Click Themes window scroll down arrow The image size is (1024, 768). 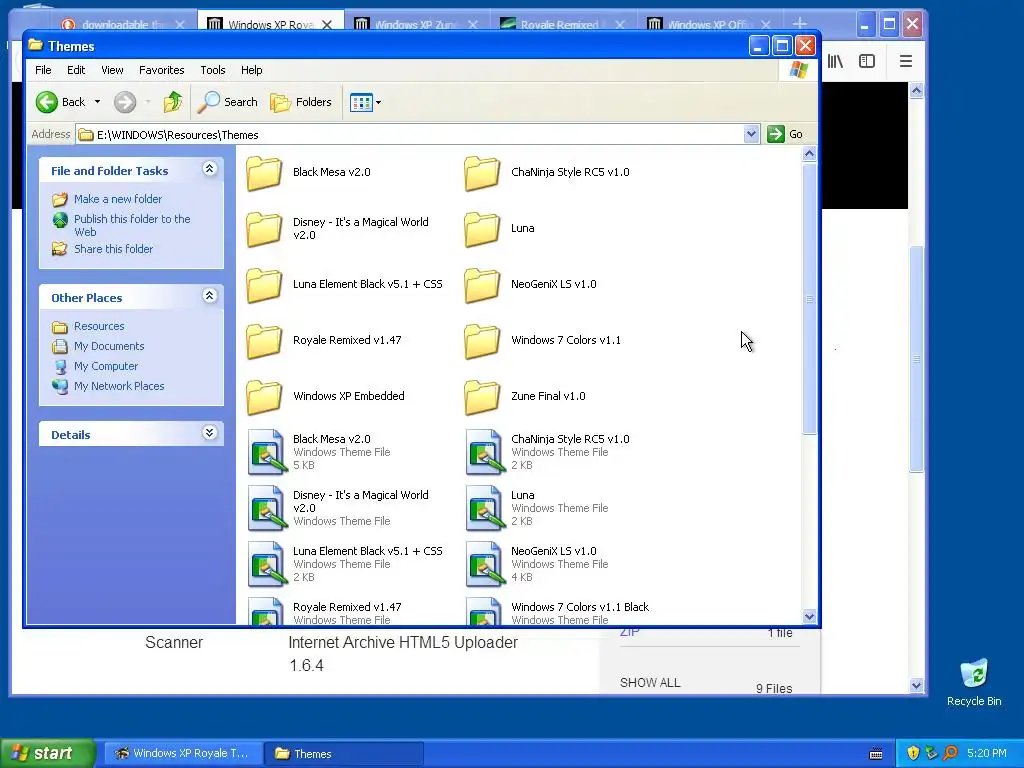[x=809, y=616]
